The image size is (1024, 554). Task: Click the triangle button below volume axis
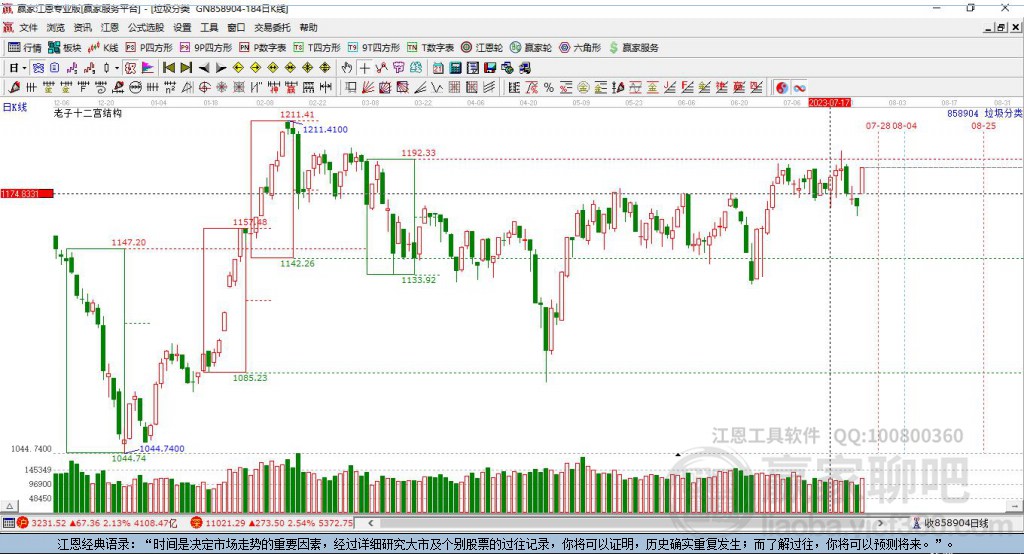click(10, 506)
